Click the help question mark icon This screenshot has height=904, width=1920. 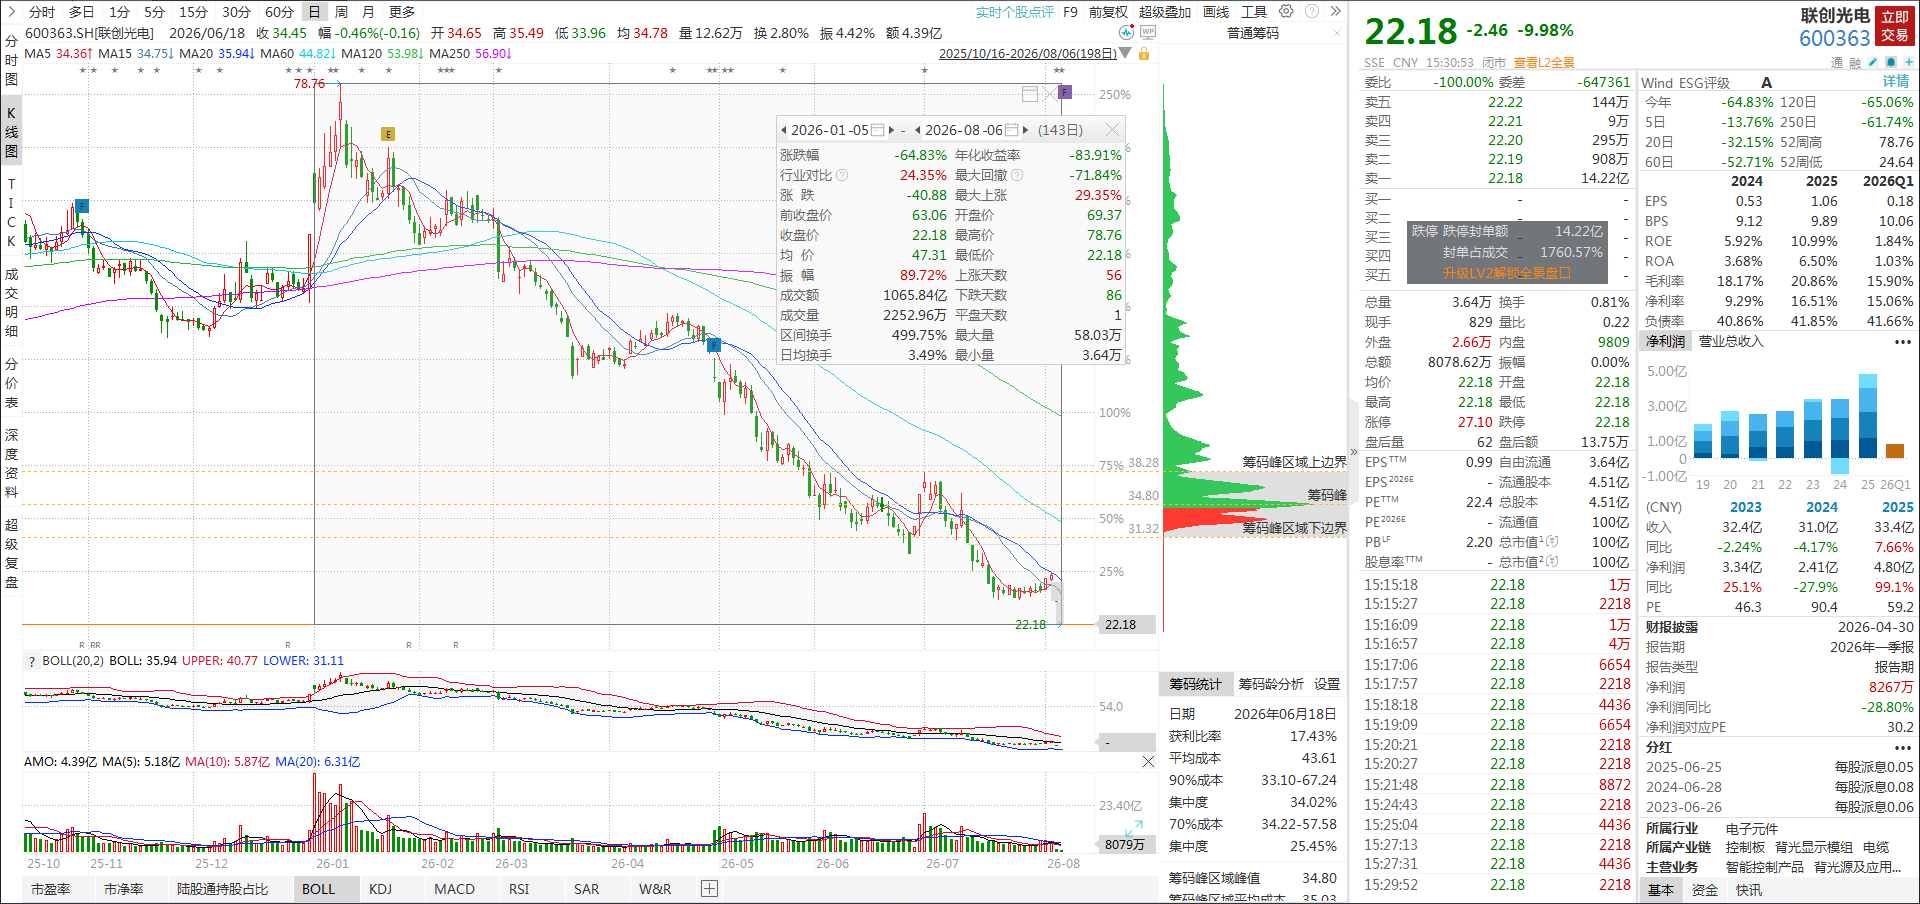click(1311, 11)
